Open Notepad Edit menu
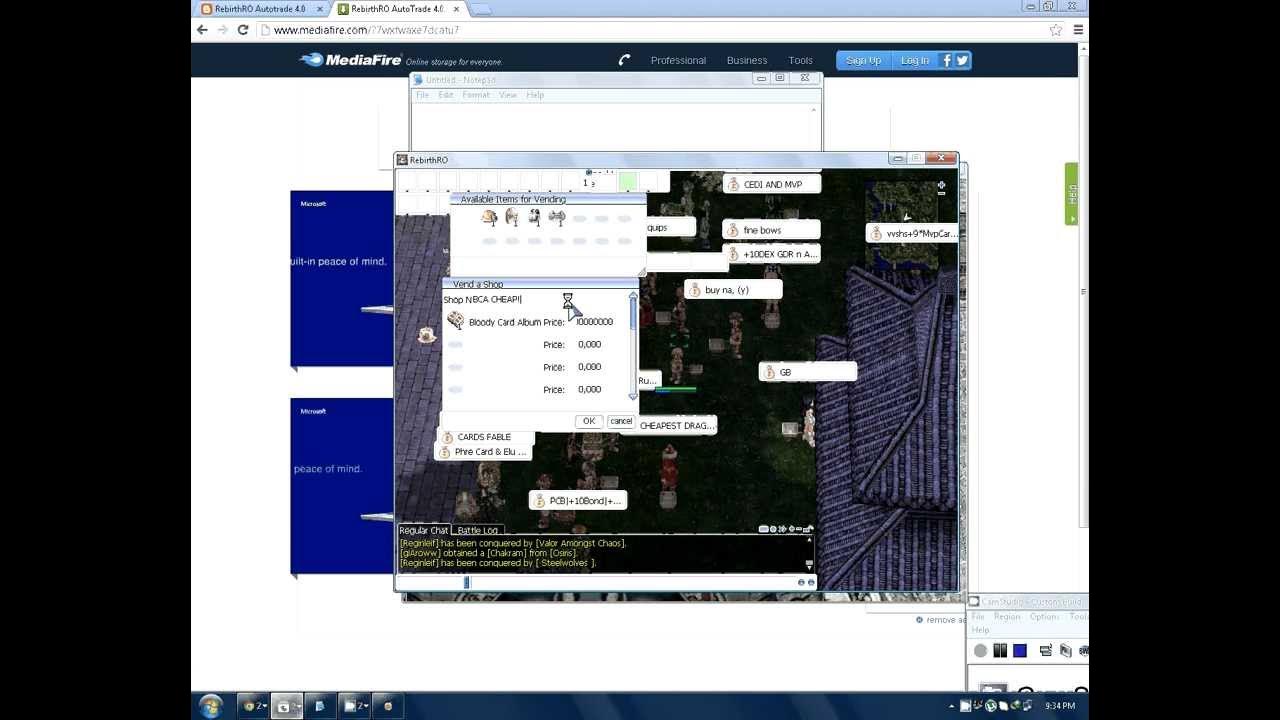 [445, 95]
